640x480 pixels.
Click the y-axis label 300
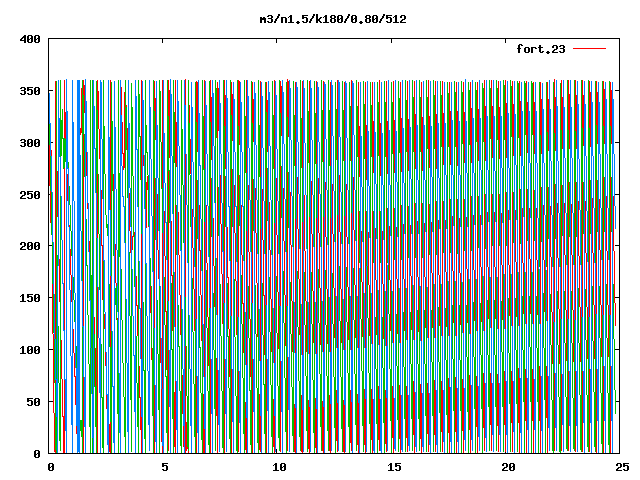tap(30, 143)
